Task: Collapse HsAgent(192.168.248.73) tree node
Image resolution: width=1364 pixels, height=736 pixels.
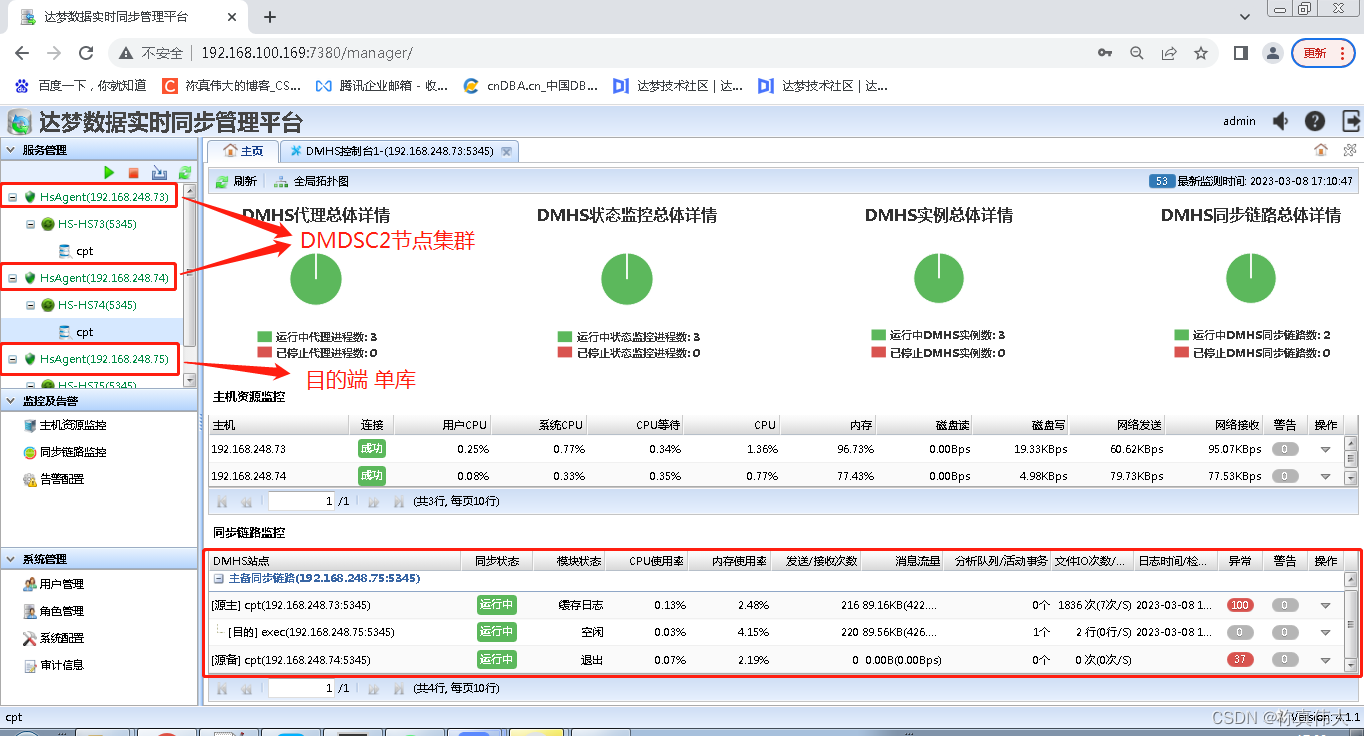Action: click(x=12, y=197)
